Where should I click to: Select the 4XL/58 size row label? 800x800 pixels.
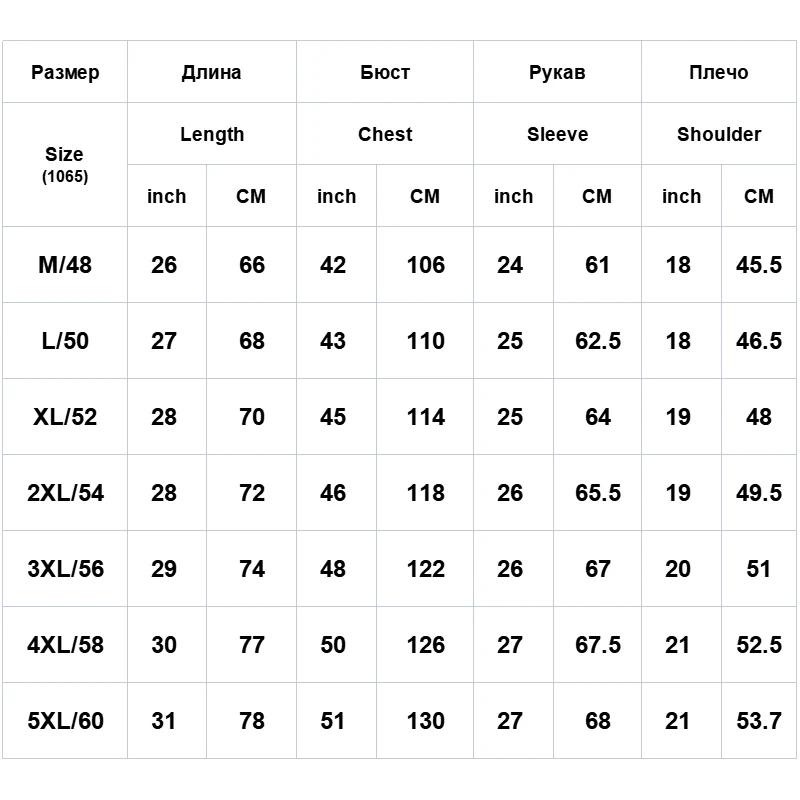coord(65,645)
